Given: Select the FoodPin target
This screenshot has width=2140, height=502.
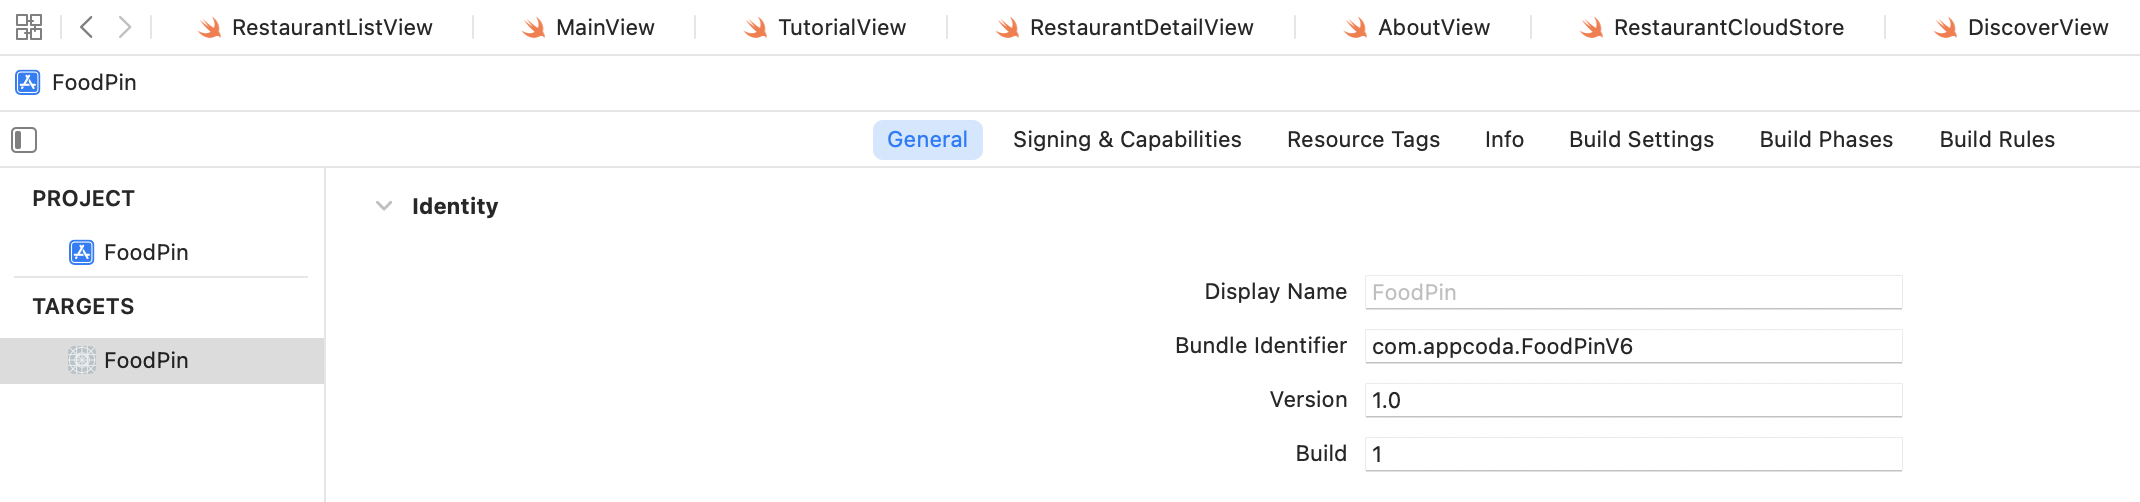Looking at the screenshot, I should pos(145,360).
